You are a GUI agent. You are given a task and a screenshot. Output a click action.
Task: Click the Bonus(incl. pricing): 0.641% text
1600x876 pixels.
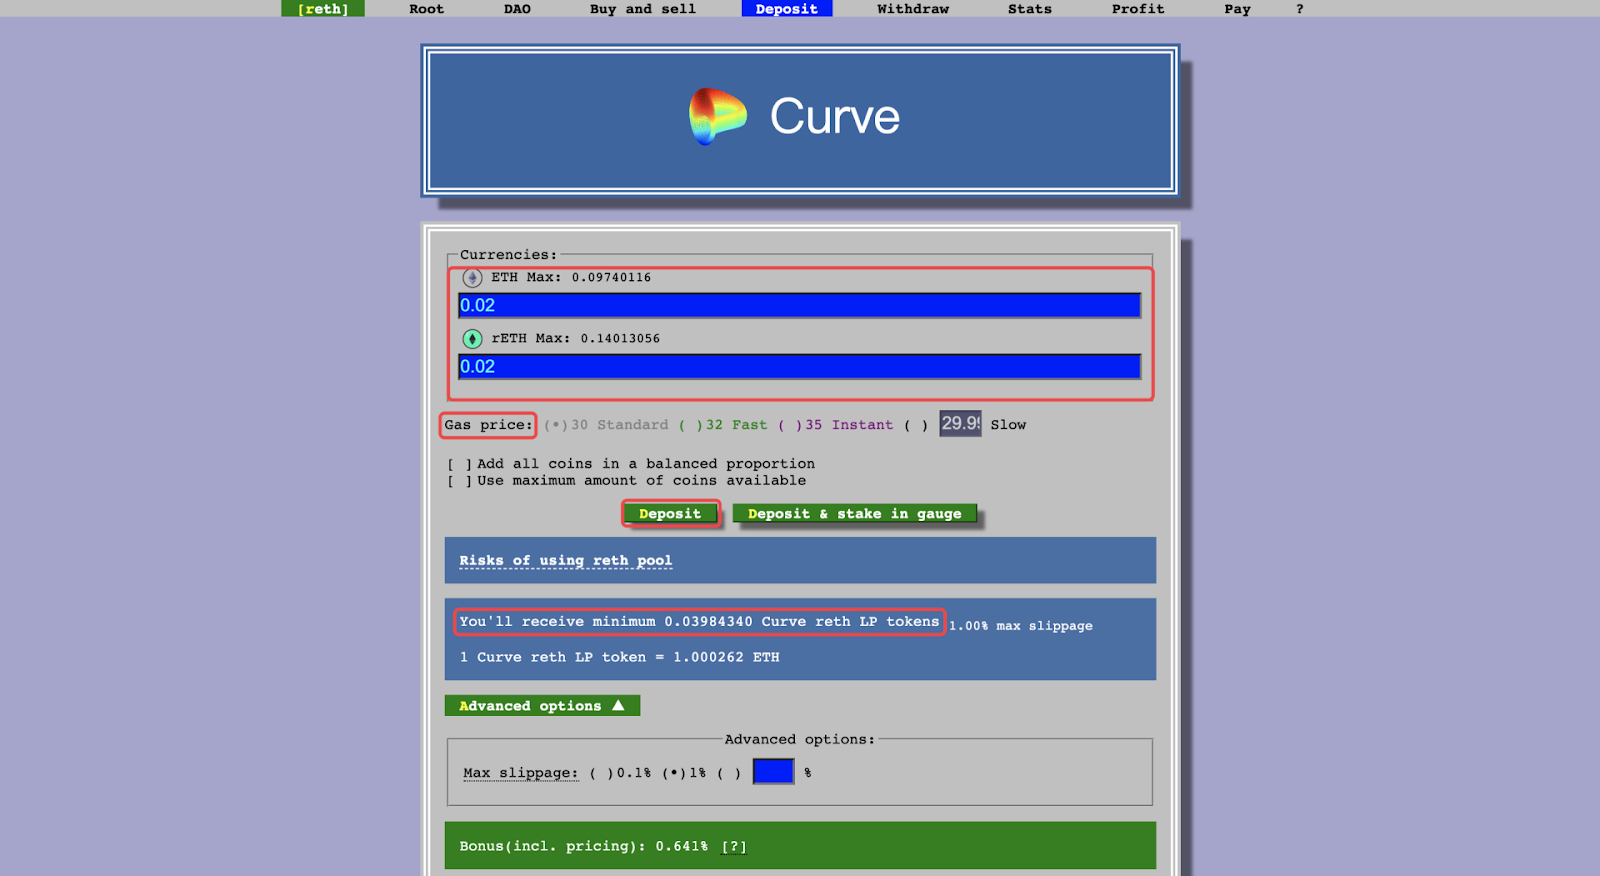[x=584, y=847]
